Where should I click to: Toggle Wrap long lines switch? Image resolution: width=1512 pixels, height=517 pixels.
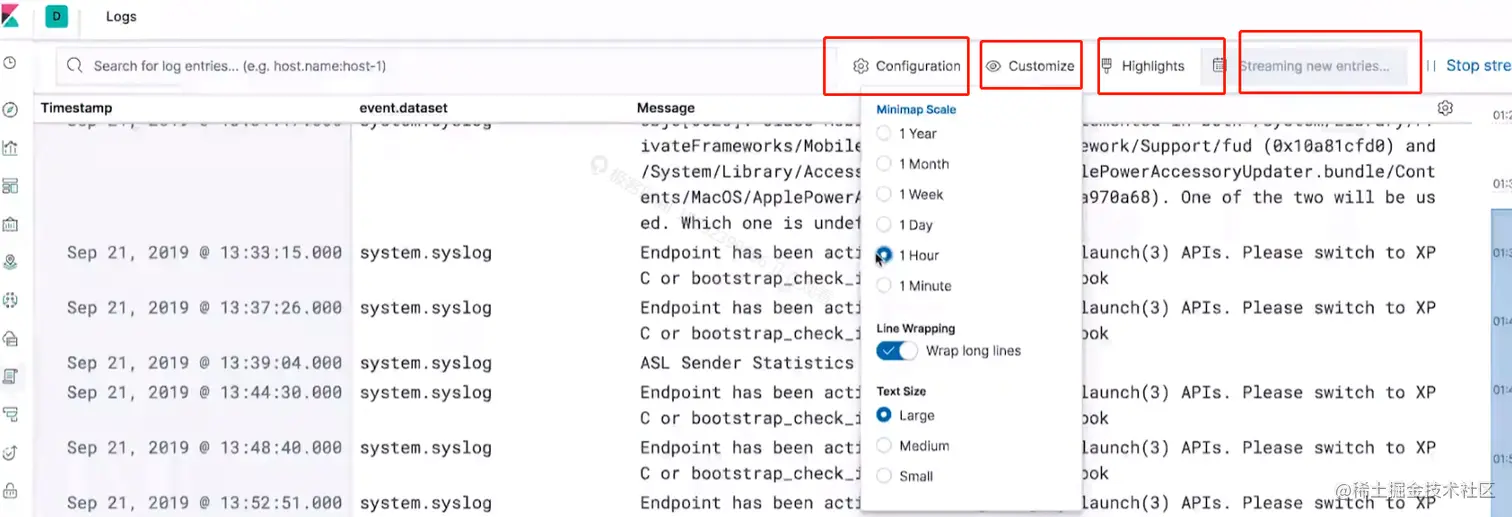[x=896, y=351]
